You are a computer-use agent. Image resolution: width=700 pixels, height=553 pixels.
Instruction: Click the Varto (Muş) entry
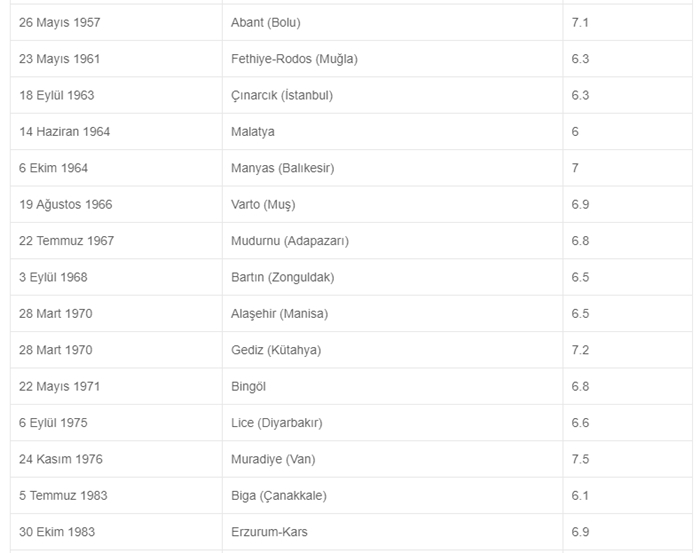click(263, 204)
